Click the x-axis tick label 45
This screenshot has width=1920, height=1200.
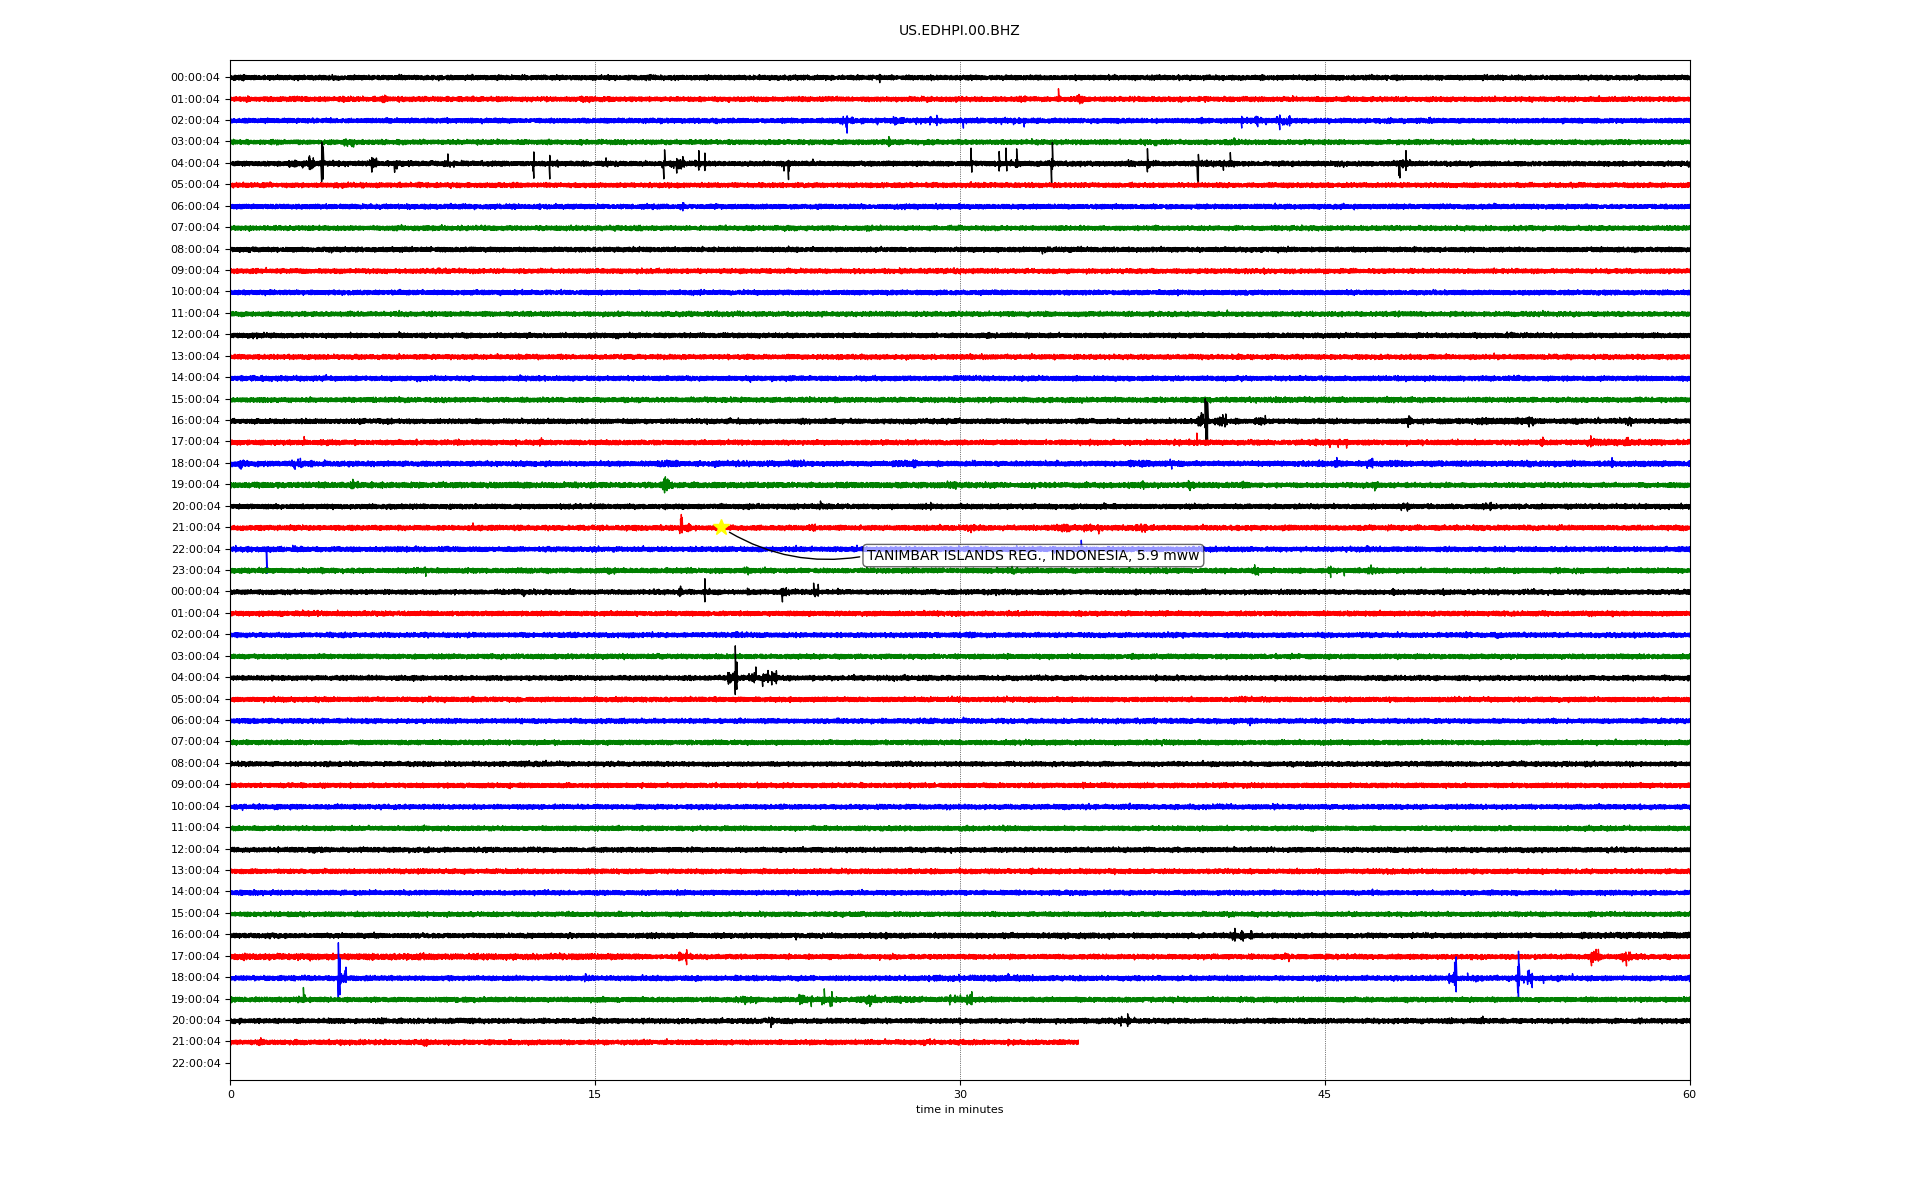1325,1094
